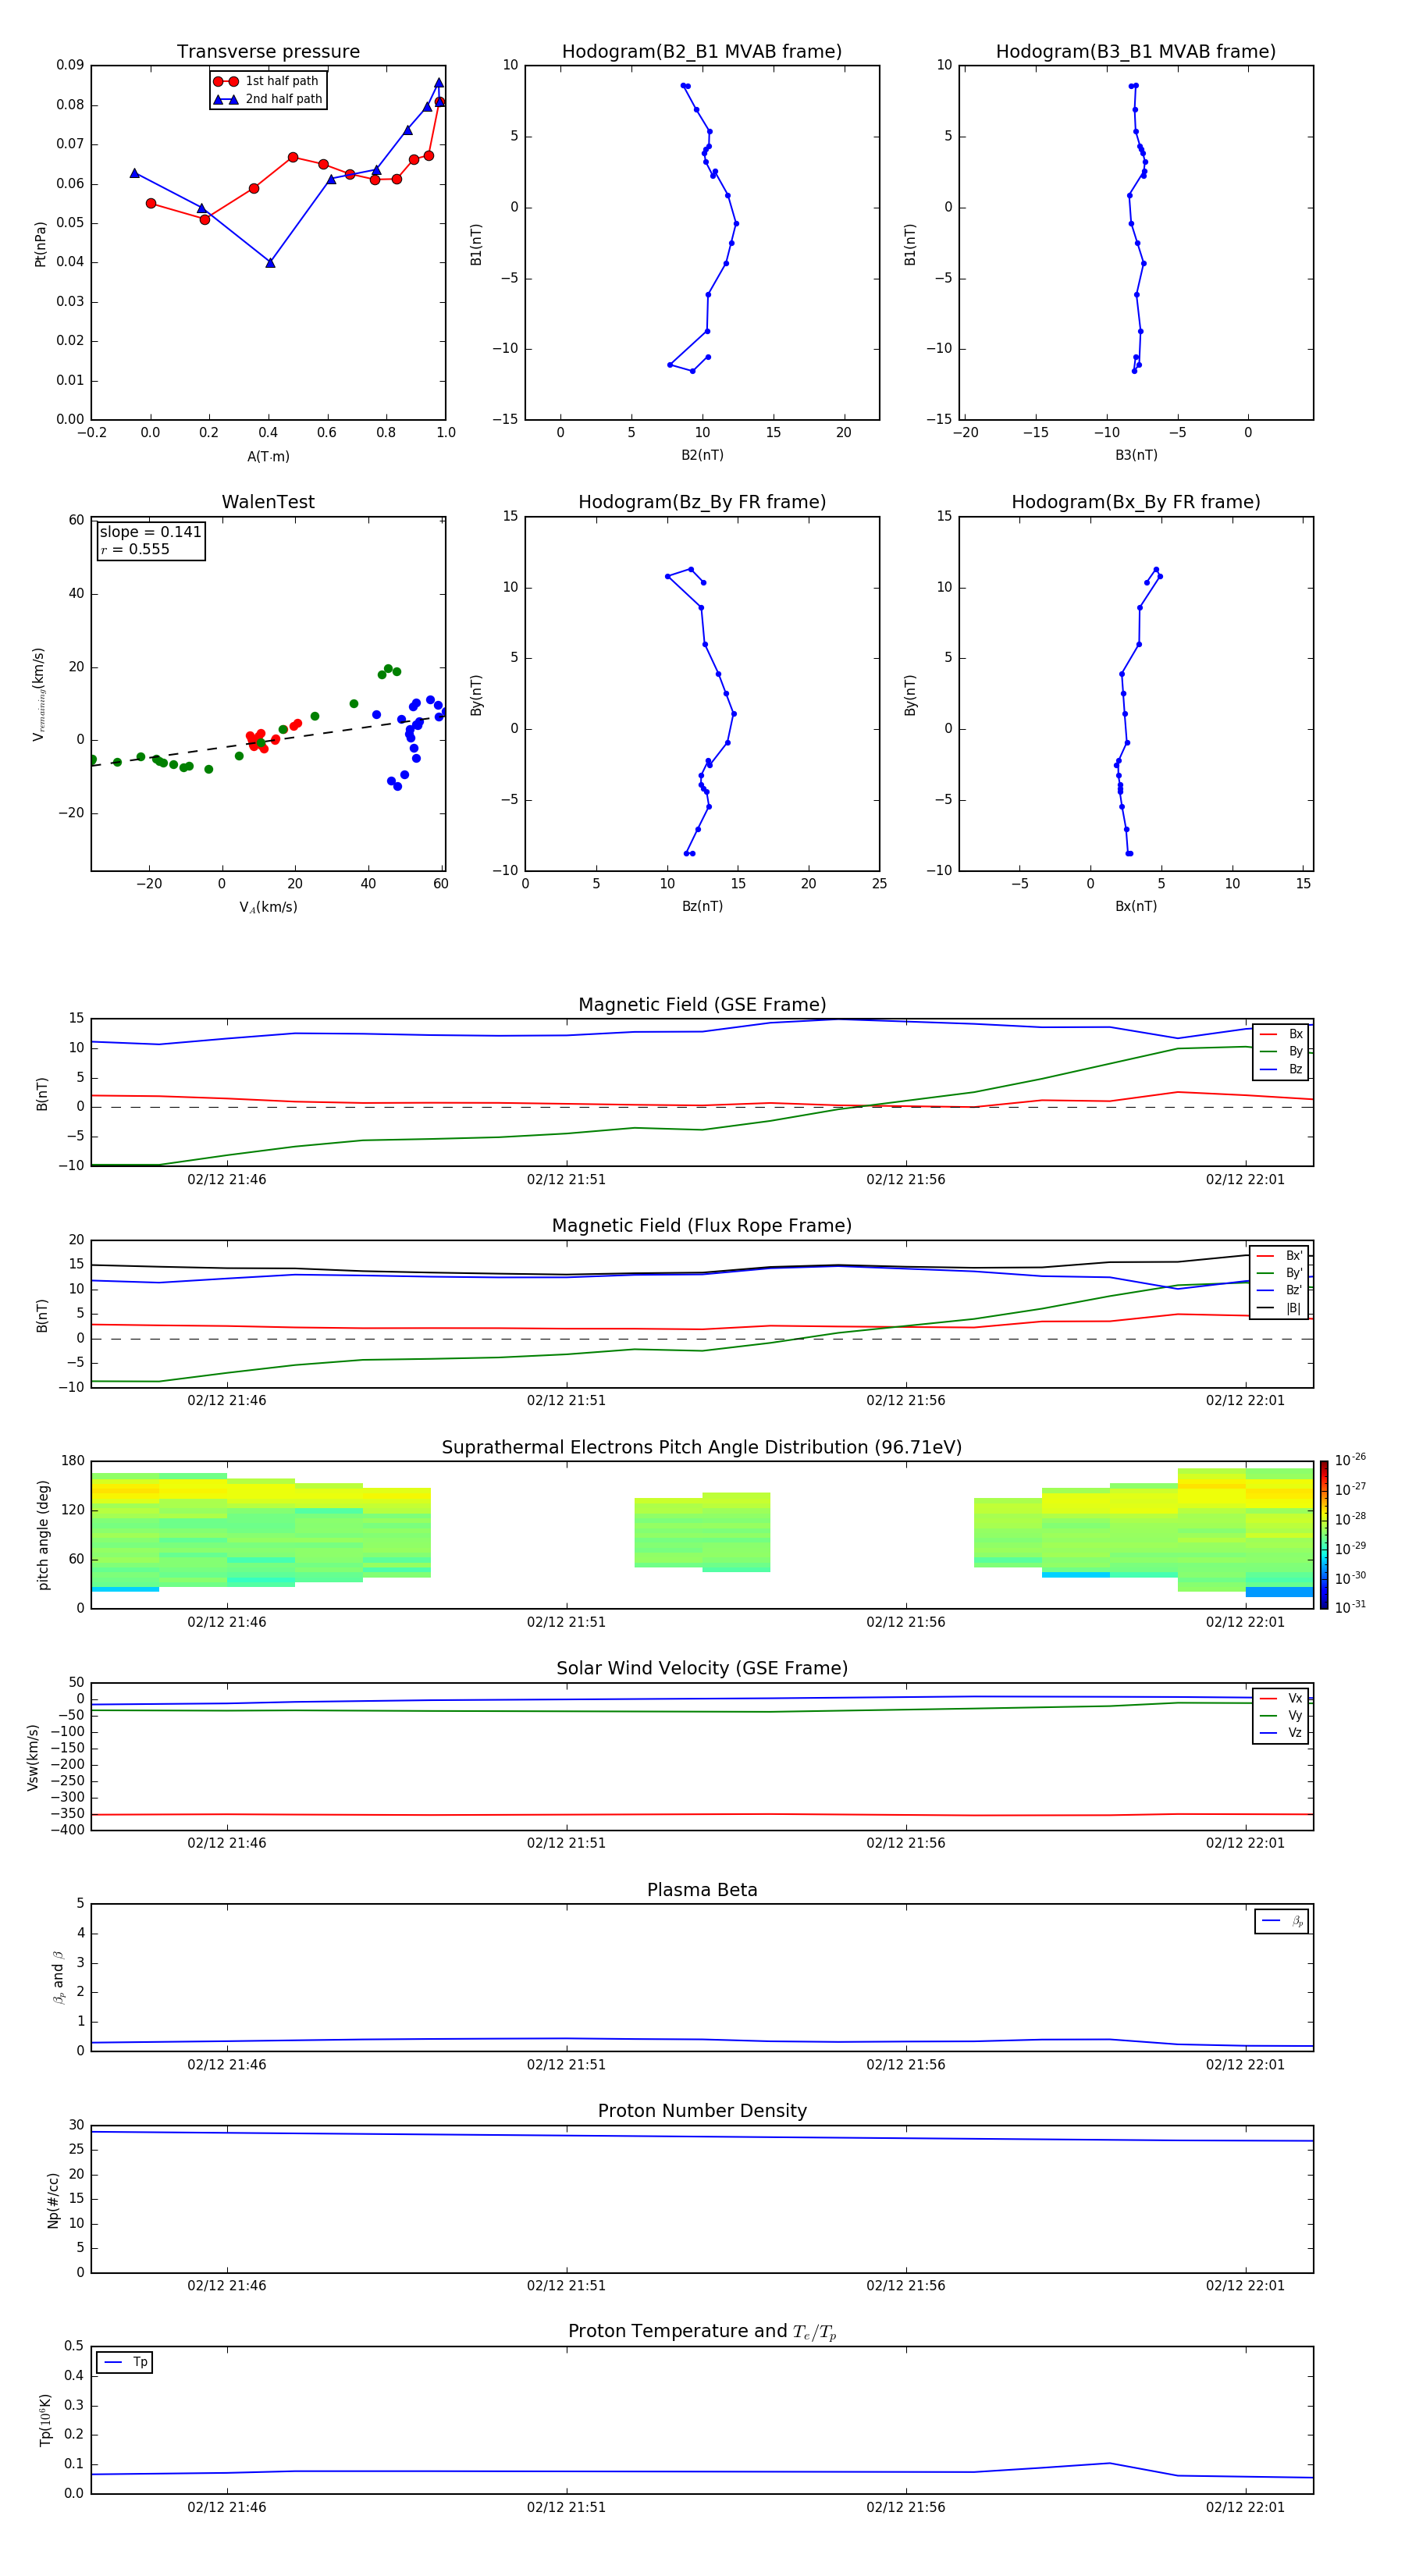This screenshot has width=1405, height=2576.
Task: Click the "B3(nT)" x-axis label
Action: [x=1136, y=455]
